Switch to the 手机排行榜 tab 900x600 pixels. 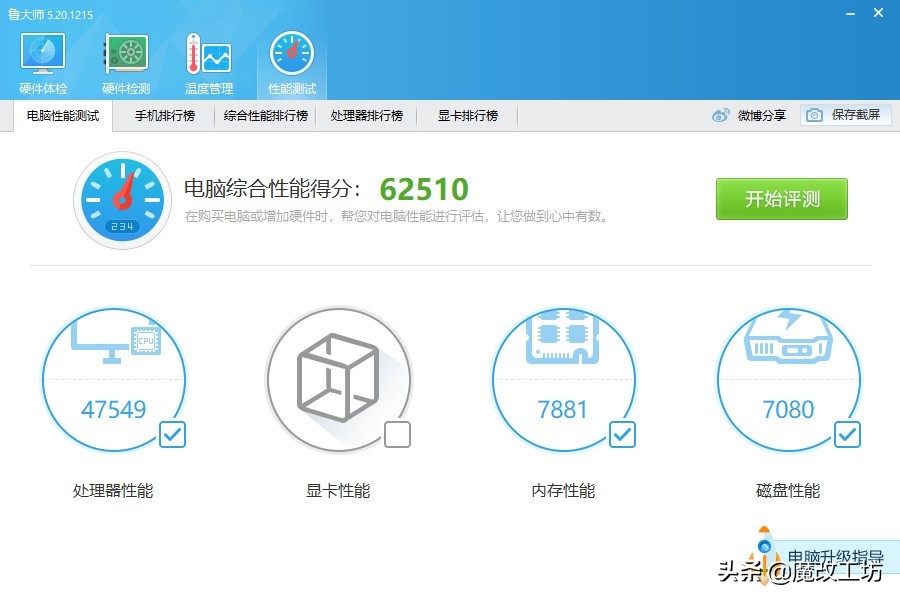164,114
